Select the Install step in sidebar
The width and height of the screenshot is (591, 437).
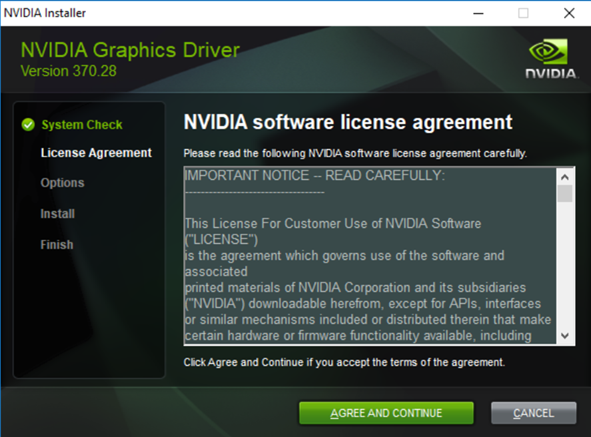point(58,214)
